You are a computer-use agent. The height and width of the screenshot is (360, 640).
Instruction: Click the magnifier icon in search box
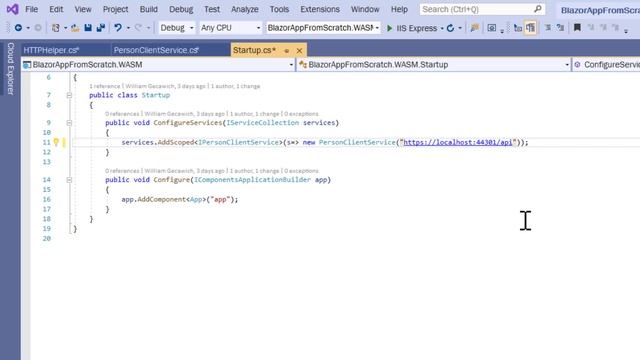point(538,9)
